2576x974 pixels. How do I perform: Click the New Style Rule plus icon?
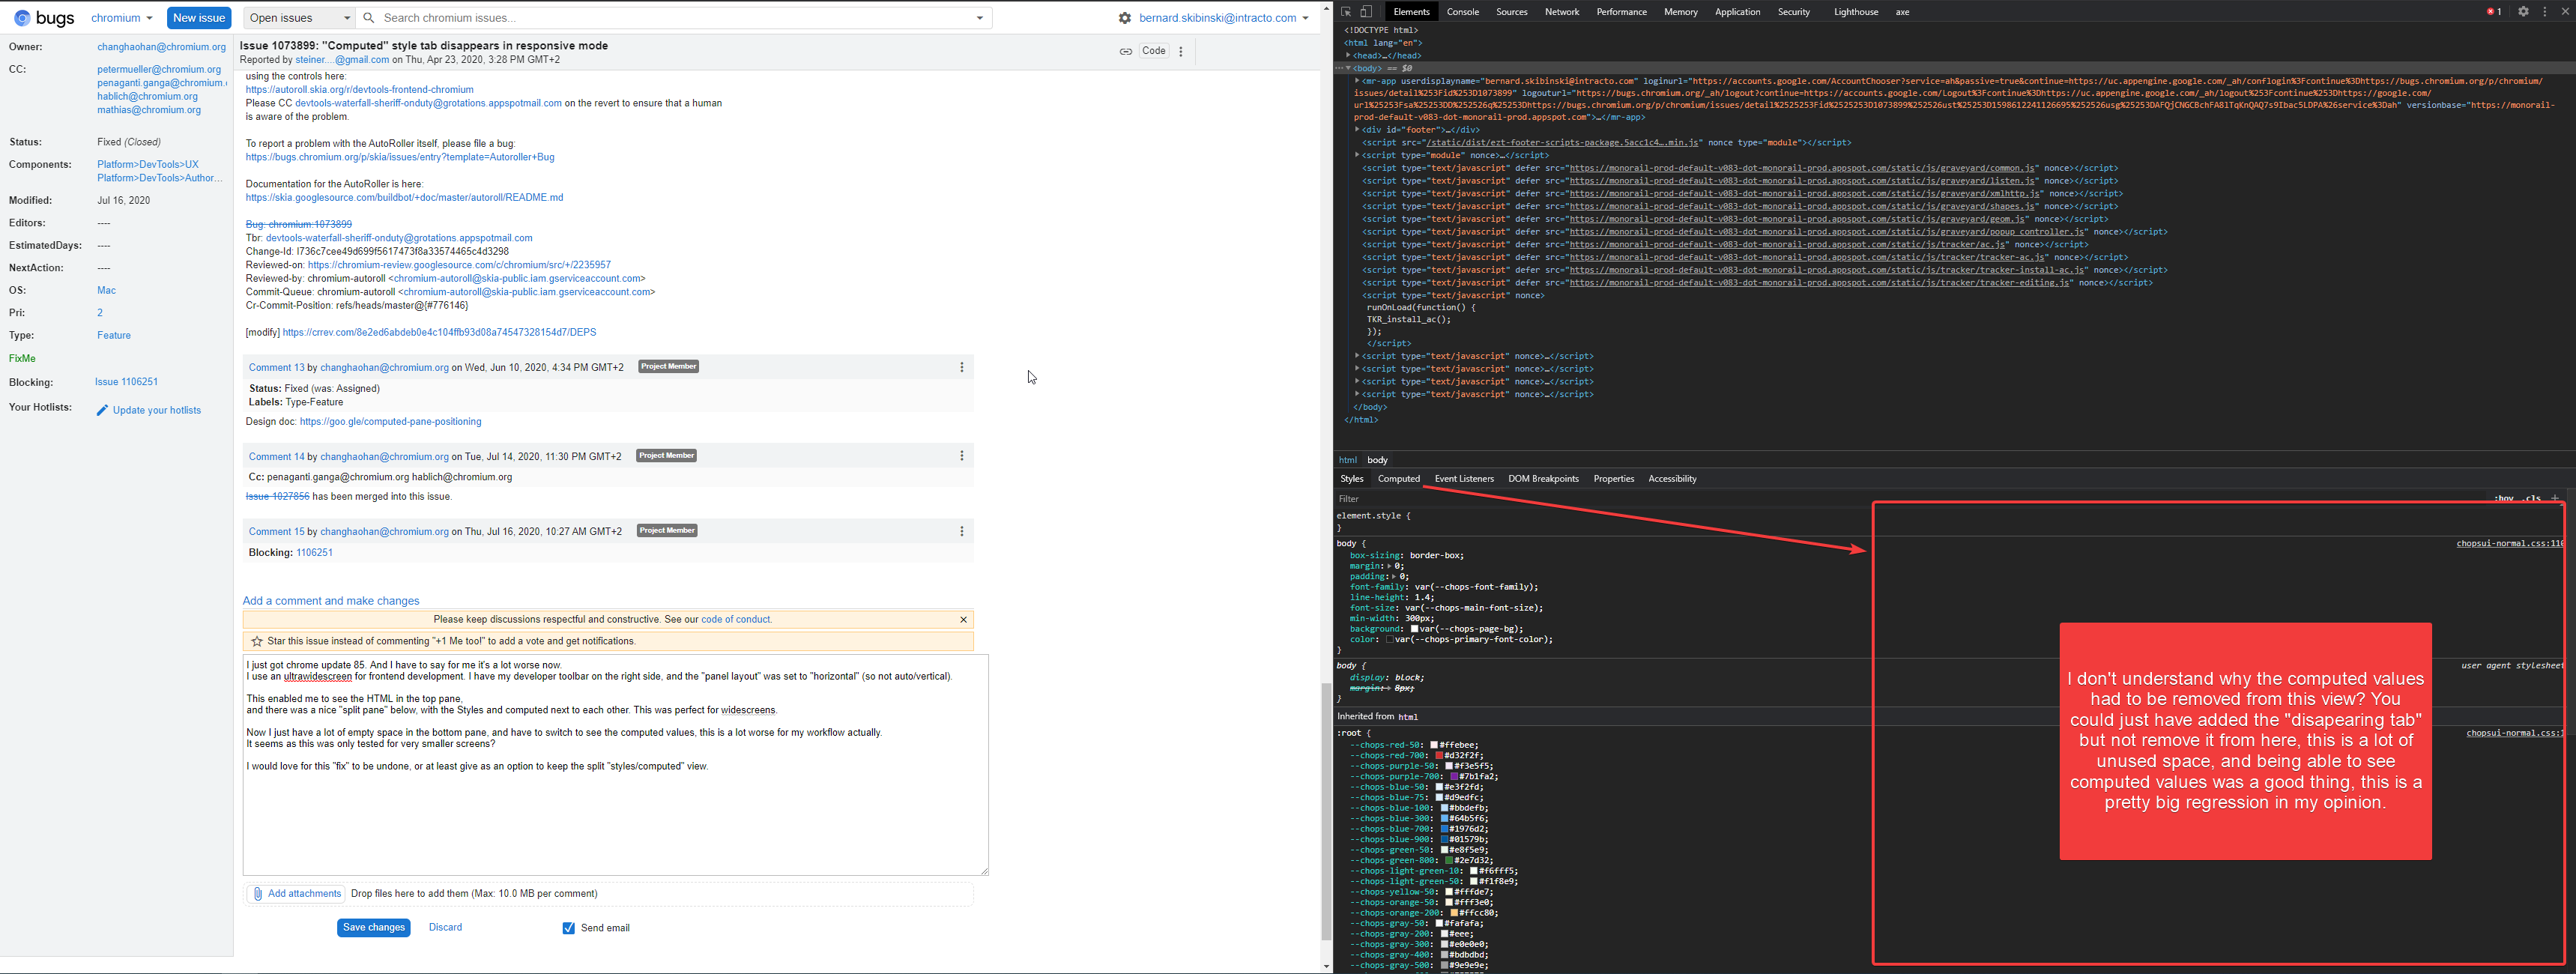coord(2555,498)
